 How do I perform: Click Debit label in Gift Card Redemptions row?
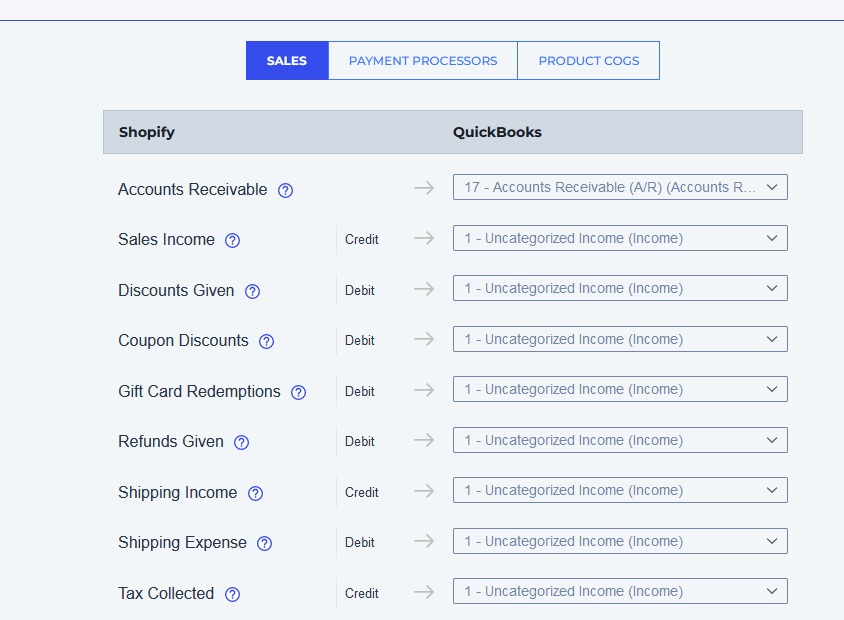(x=360, y=392)
